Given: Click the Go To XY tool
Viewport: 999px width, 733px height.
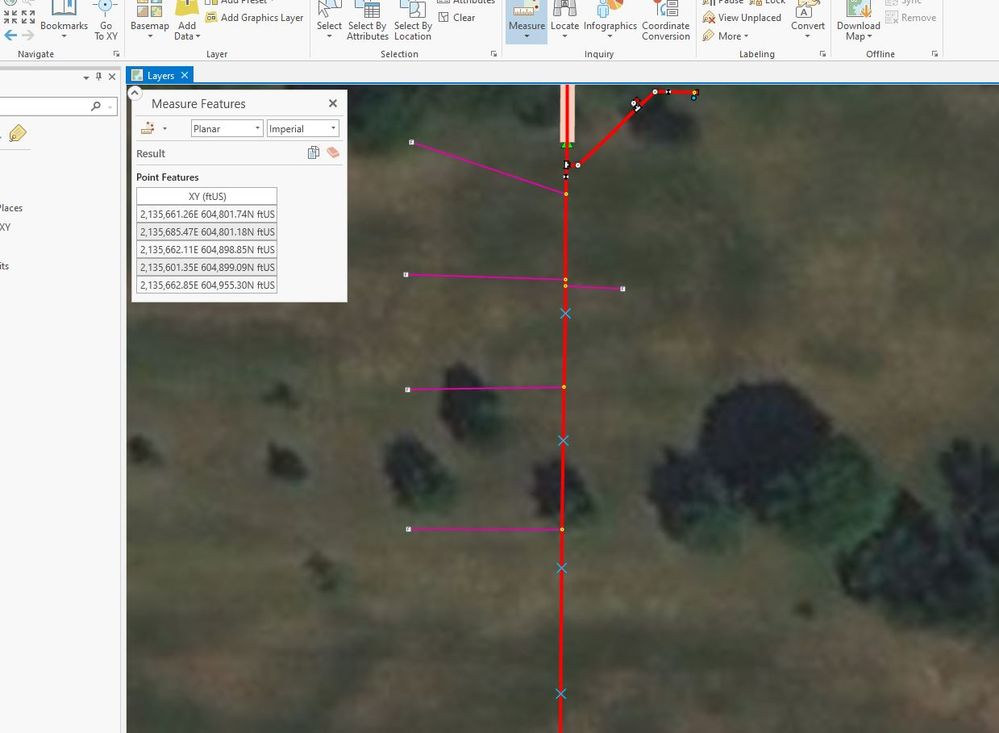Looking at the screenshot, I should point(106,20).
